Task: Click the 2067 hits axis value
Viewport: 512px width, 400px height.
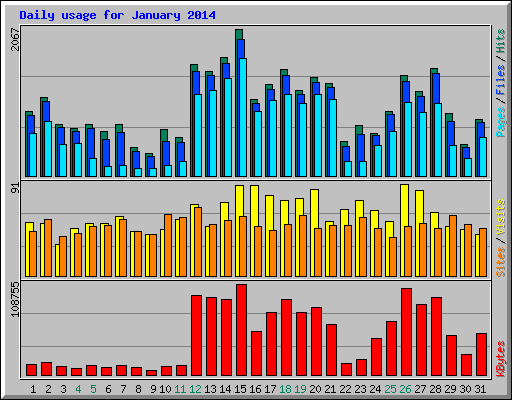Action: click(15, 39)
